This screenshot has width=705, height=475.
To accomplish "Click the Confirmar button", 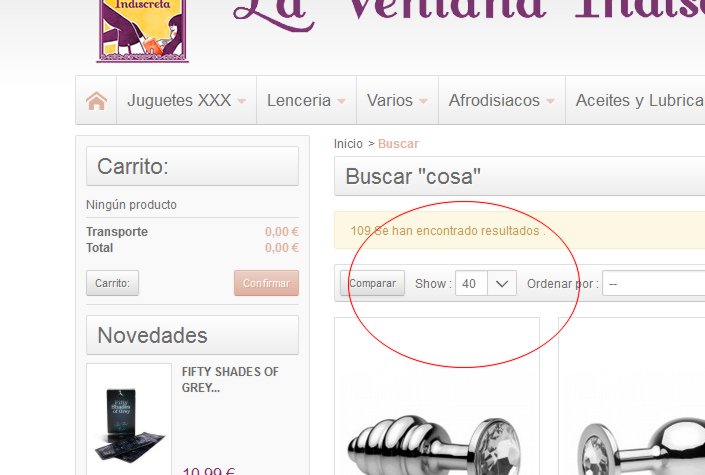I will (x=266, y=283).
